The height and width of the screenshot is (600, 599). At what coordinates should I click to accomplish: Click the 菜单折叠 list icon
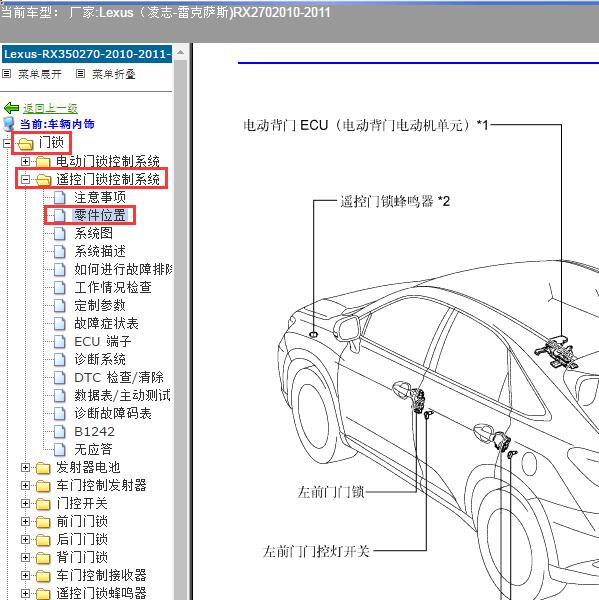pos(80,73)
